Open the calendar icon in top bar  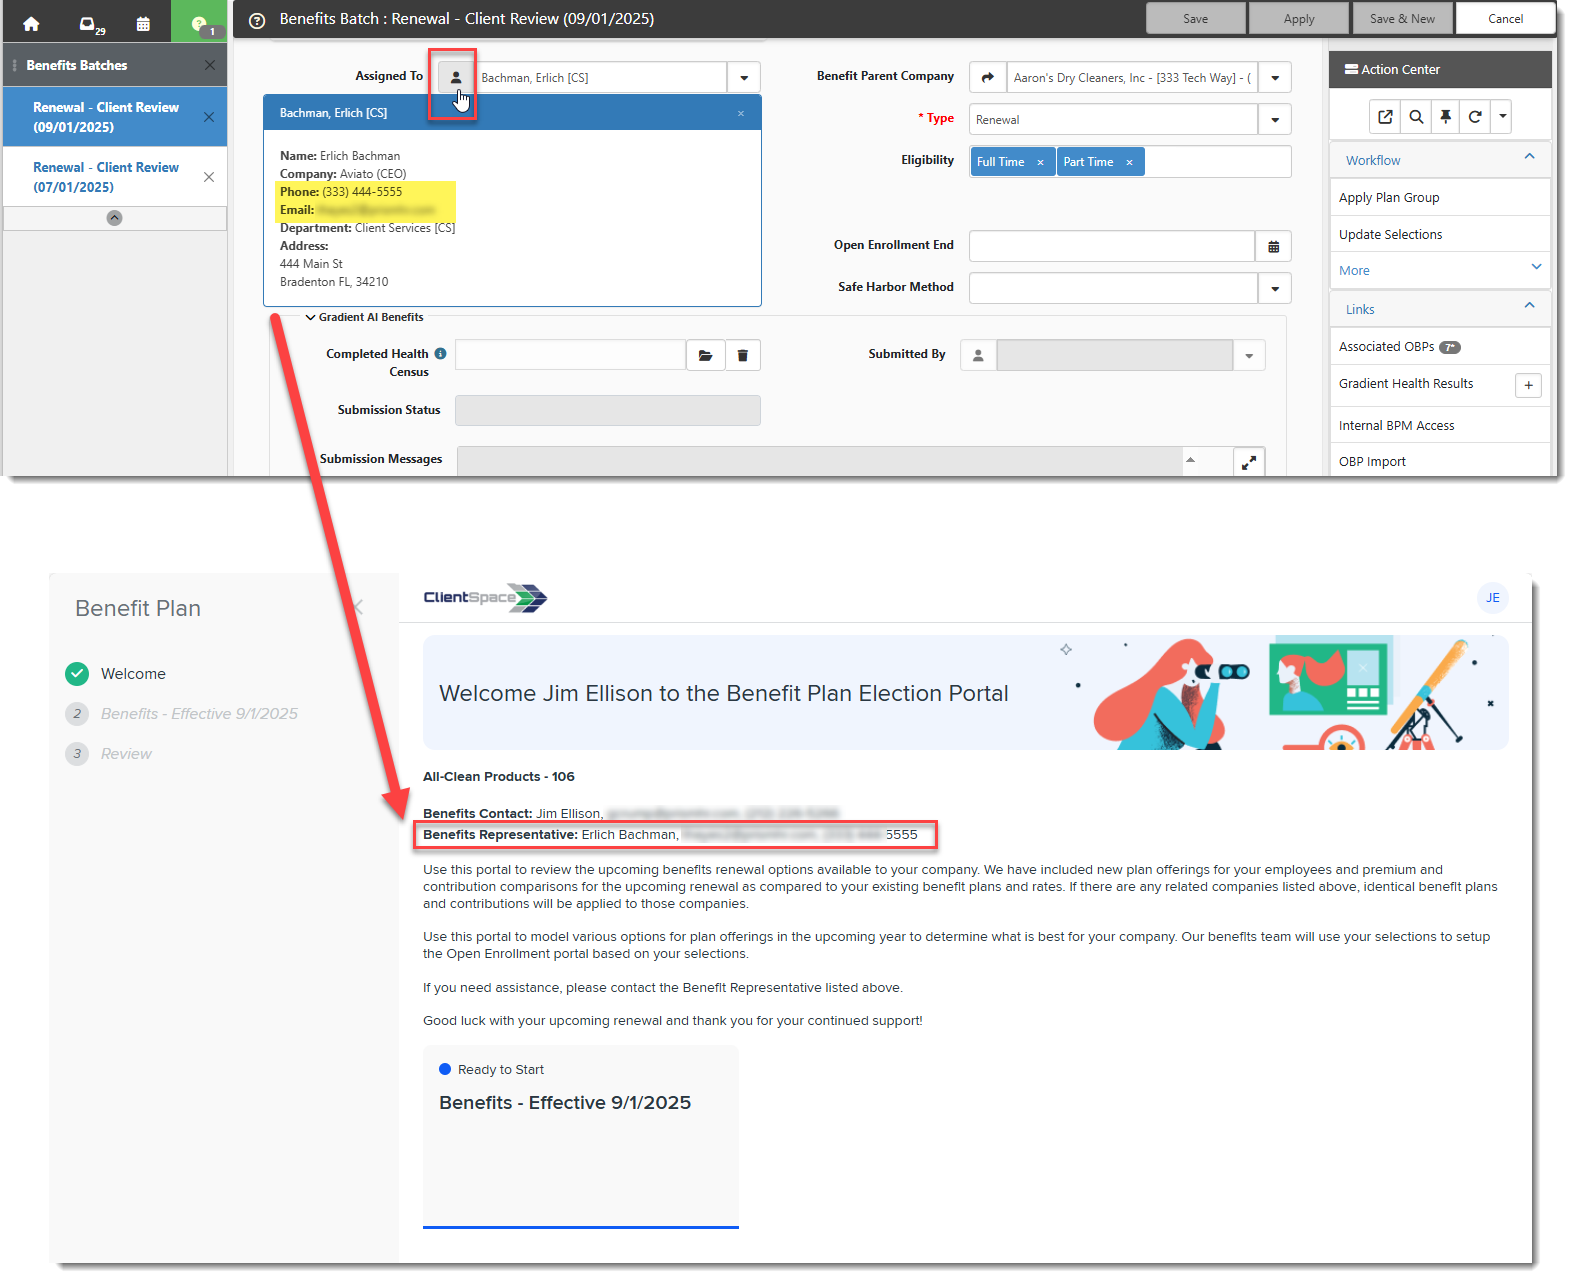(x=143, y=23)
